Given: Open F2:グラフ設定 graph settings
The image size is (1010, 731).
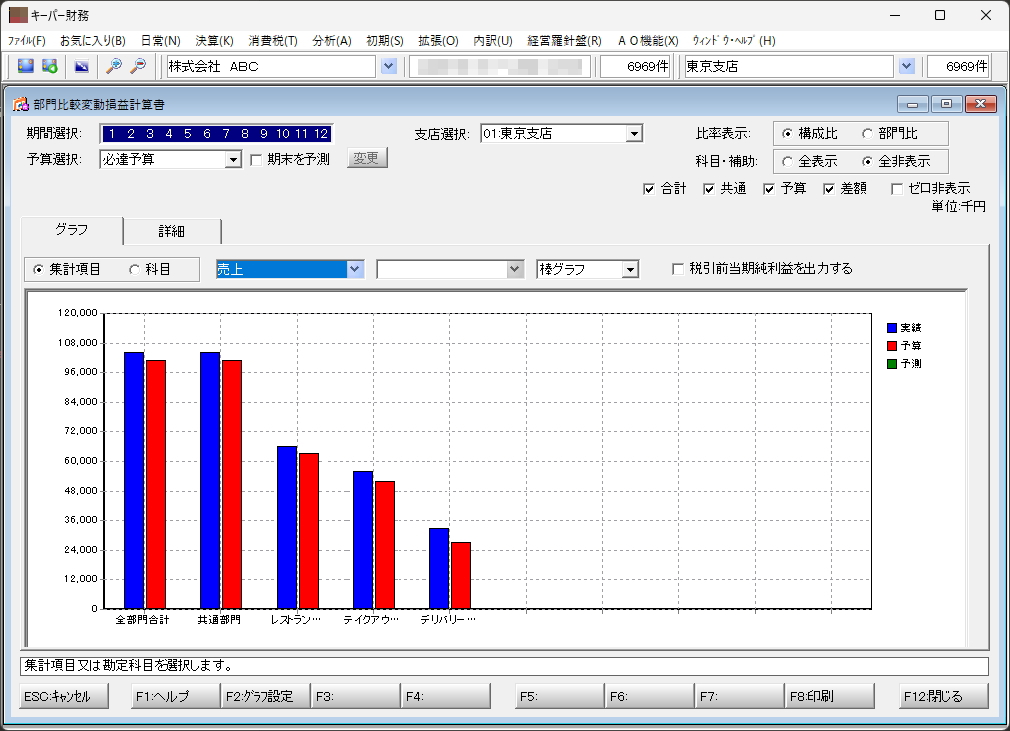Looking at the screenshot, I should tap(265, 696).
